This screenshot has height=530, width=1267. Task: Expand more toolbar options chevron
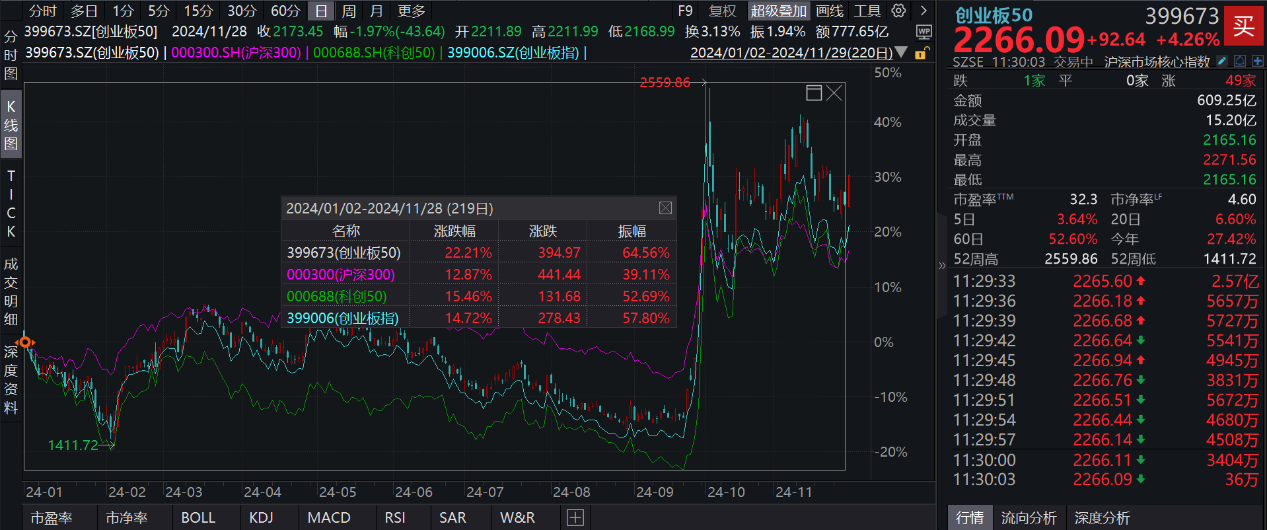(x=925, y=11)
